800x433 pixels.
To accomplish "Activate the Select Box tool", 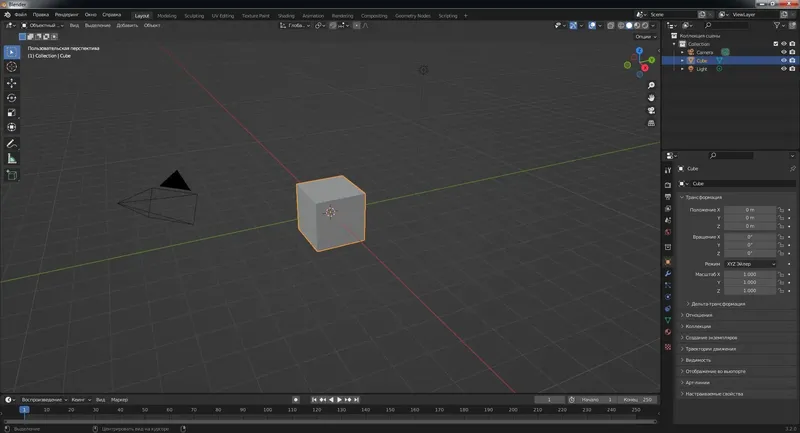I will (12, 52).
